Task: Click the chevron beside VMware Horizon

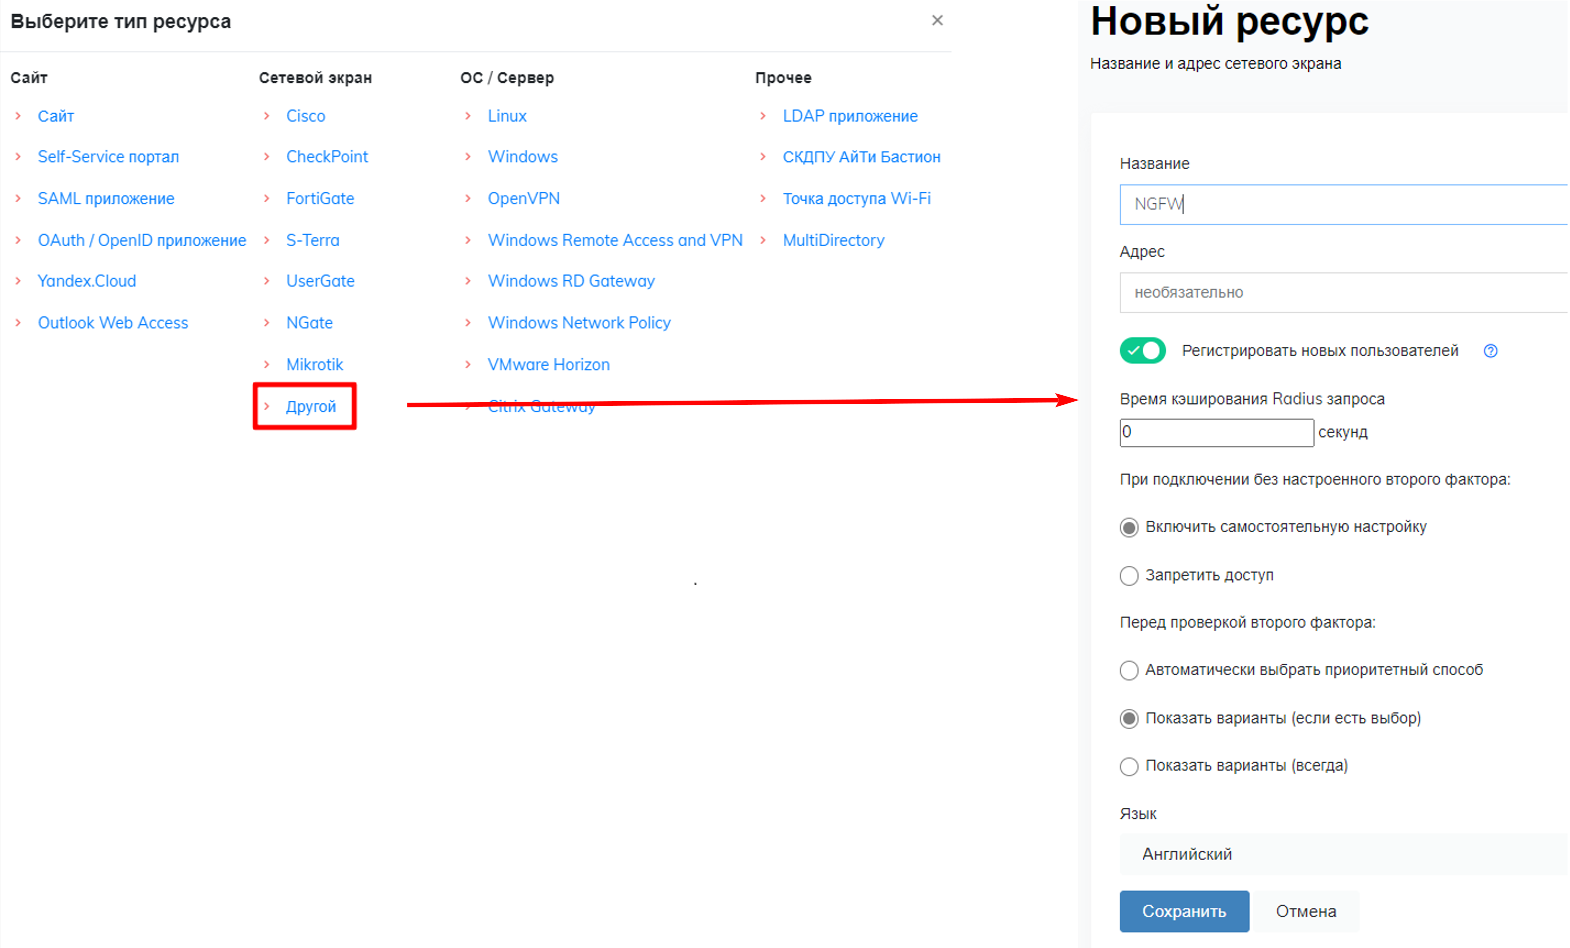Action: [x=468, y=365]
